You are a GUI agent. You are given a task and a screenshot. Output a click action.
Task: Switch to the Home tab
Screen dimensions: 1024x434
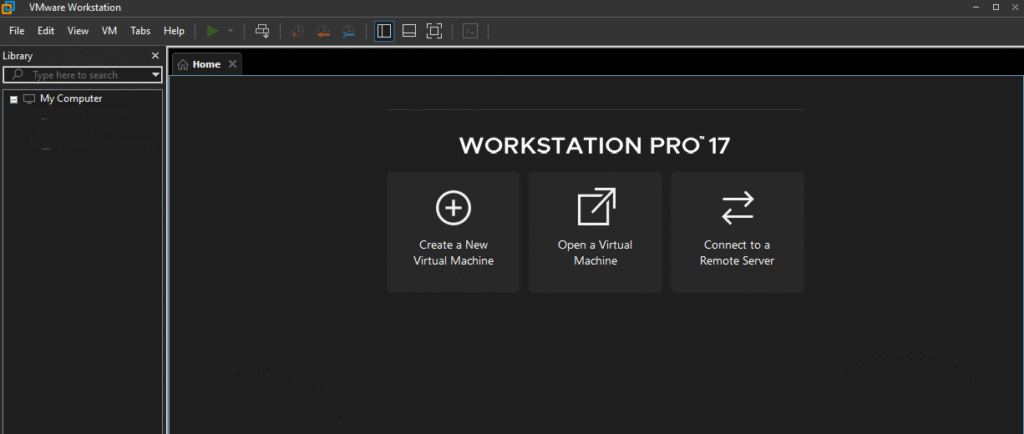206,64
